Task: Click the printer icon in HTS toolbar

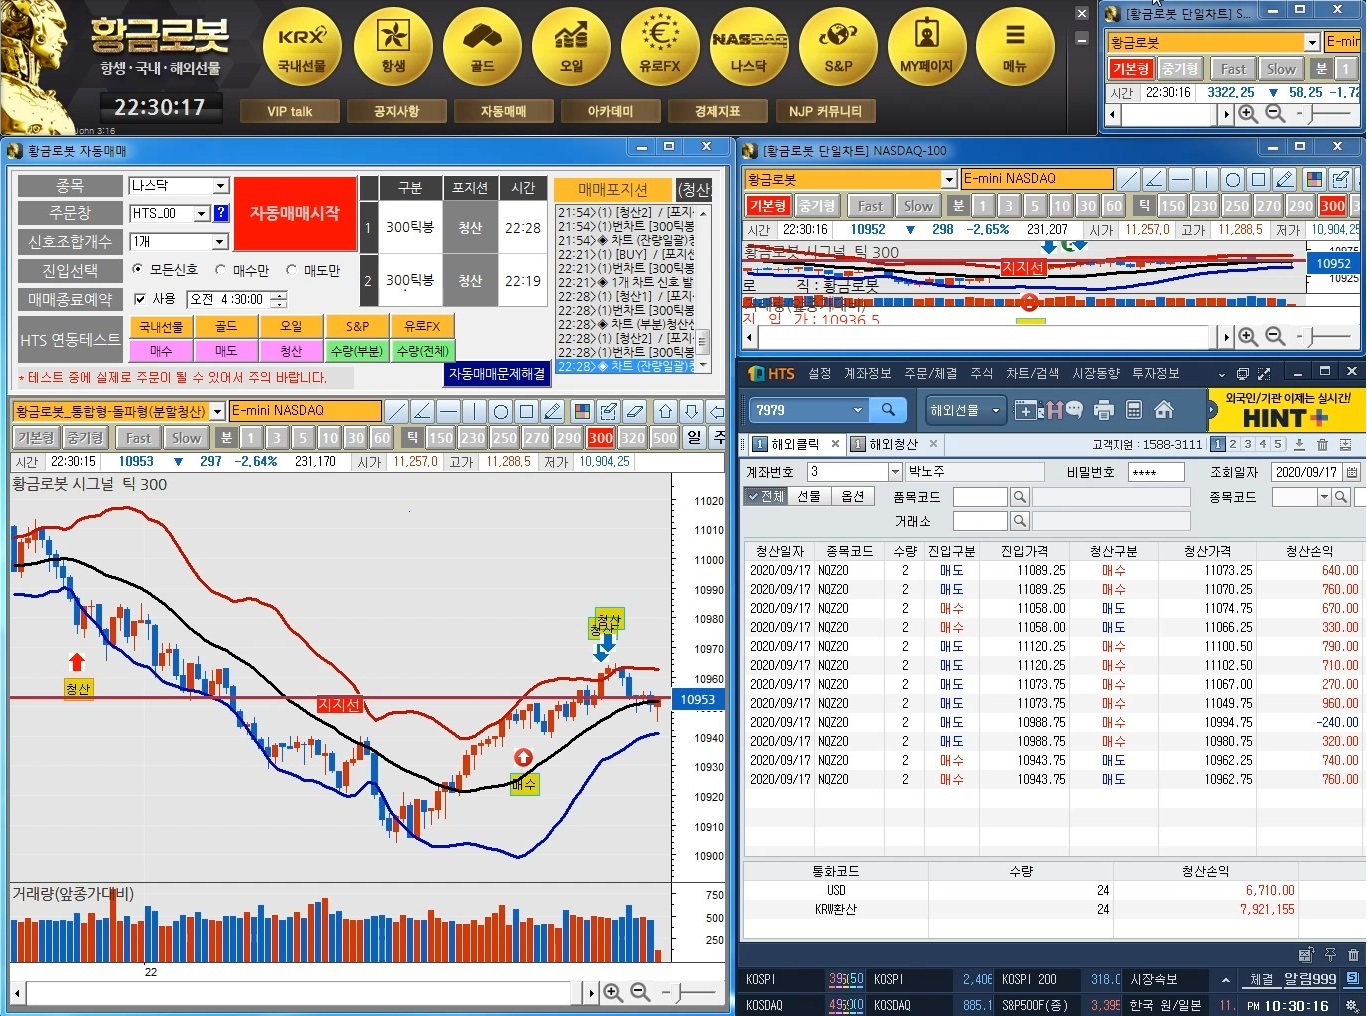Action: pos(1104,410)
